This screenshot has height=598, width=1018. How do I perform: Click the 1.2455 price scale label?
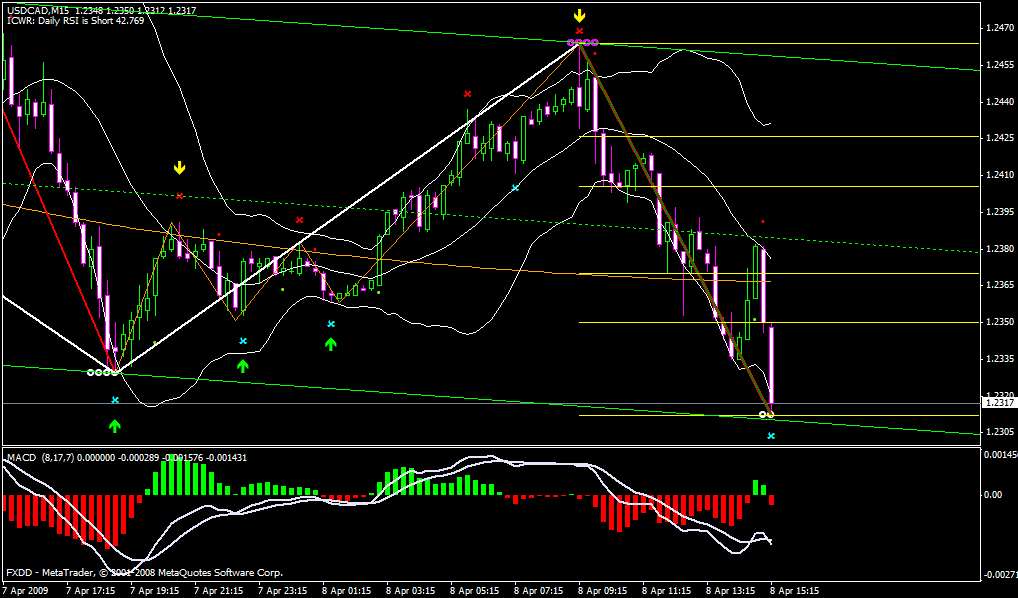click(x=999, y=65)
